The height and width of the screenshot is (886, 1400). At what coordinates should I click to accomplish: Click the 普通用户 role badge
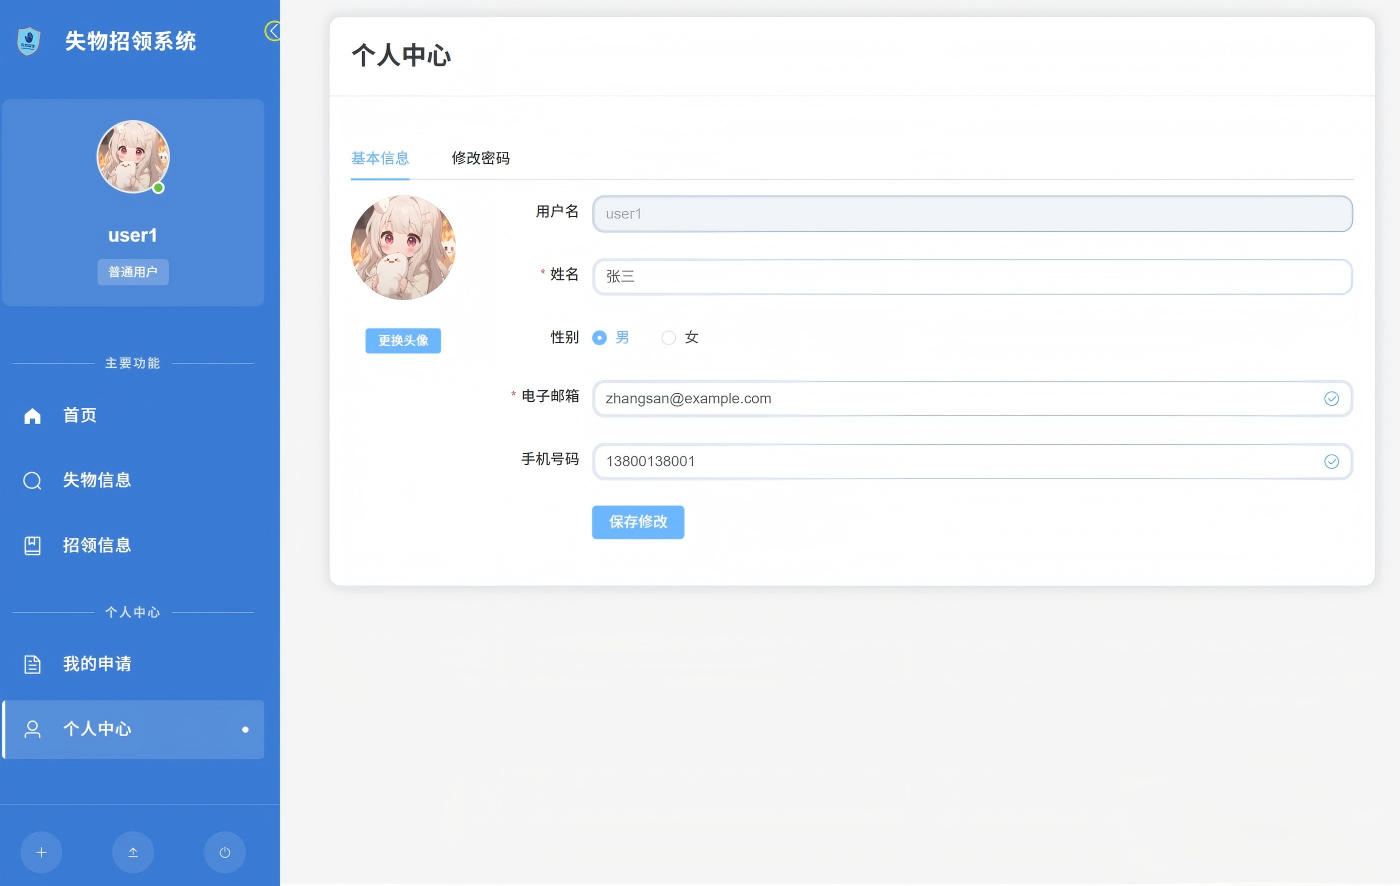pos(133,272)
